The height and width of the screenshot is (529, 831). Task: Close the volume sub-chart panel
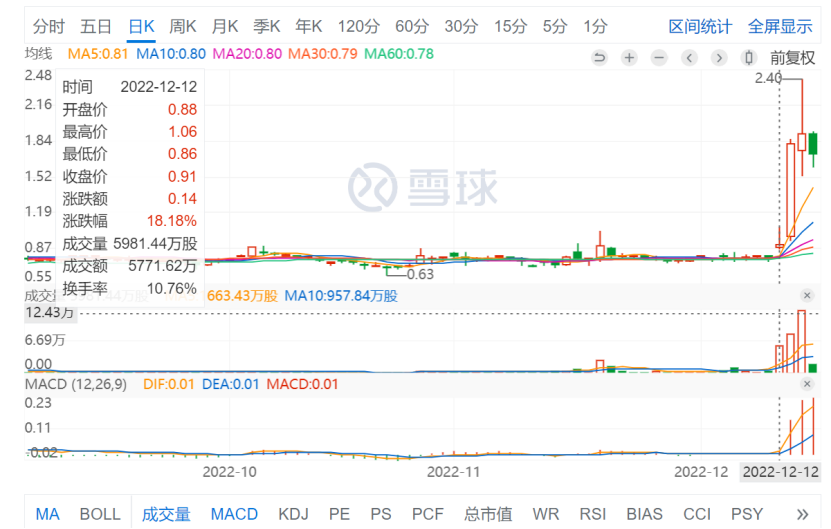click(807, 296)
